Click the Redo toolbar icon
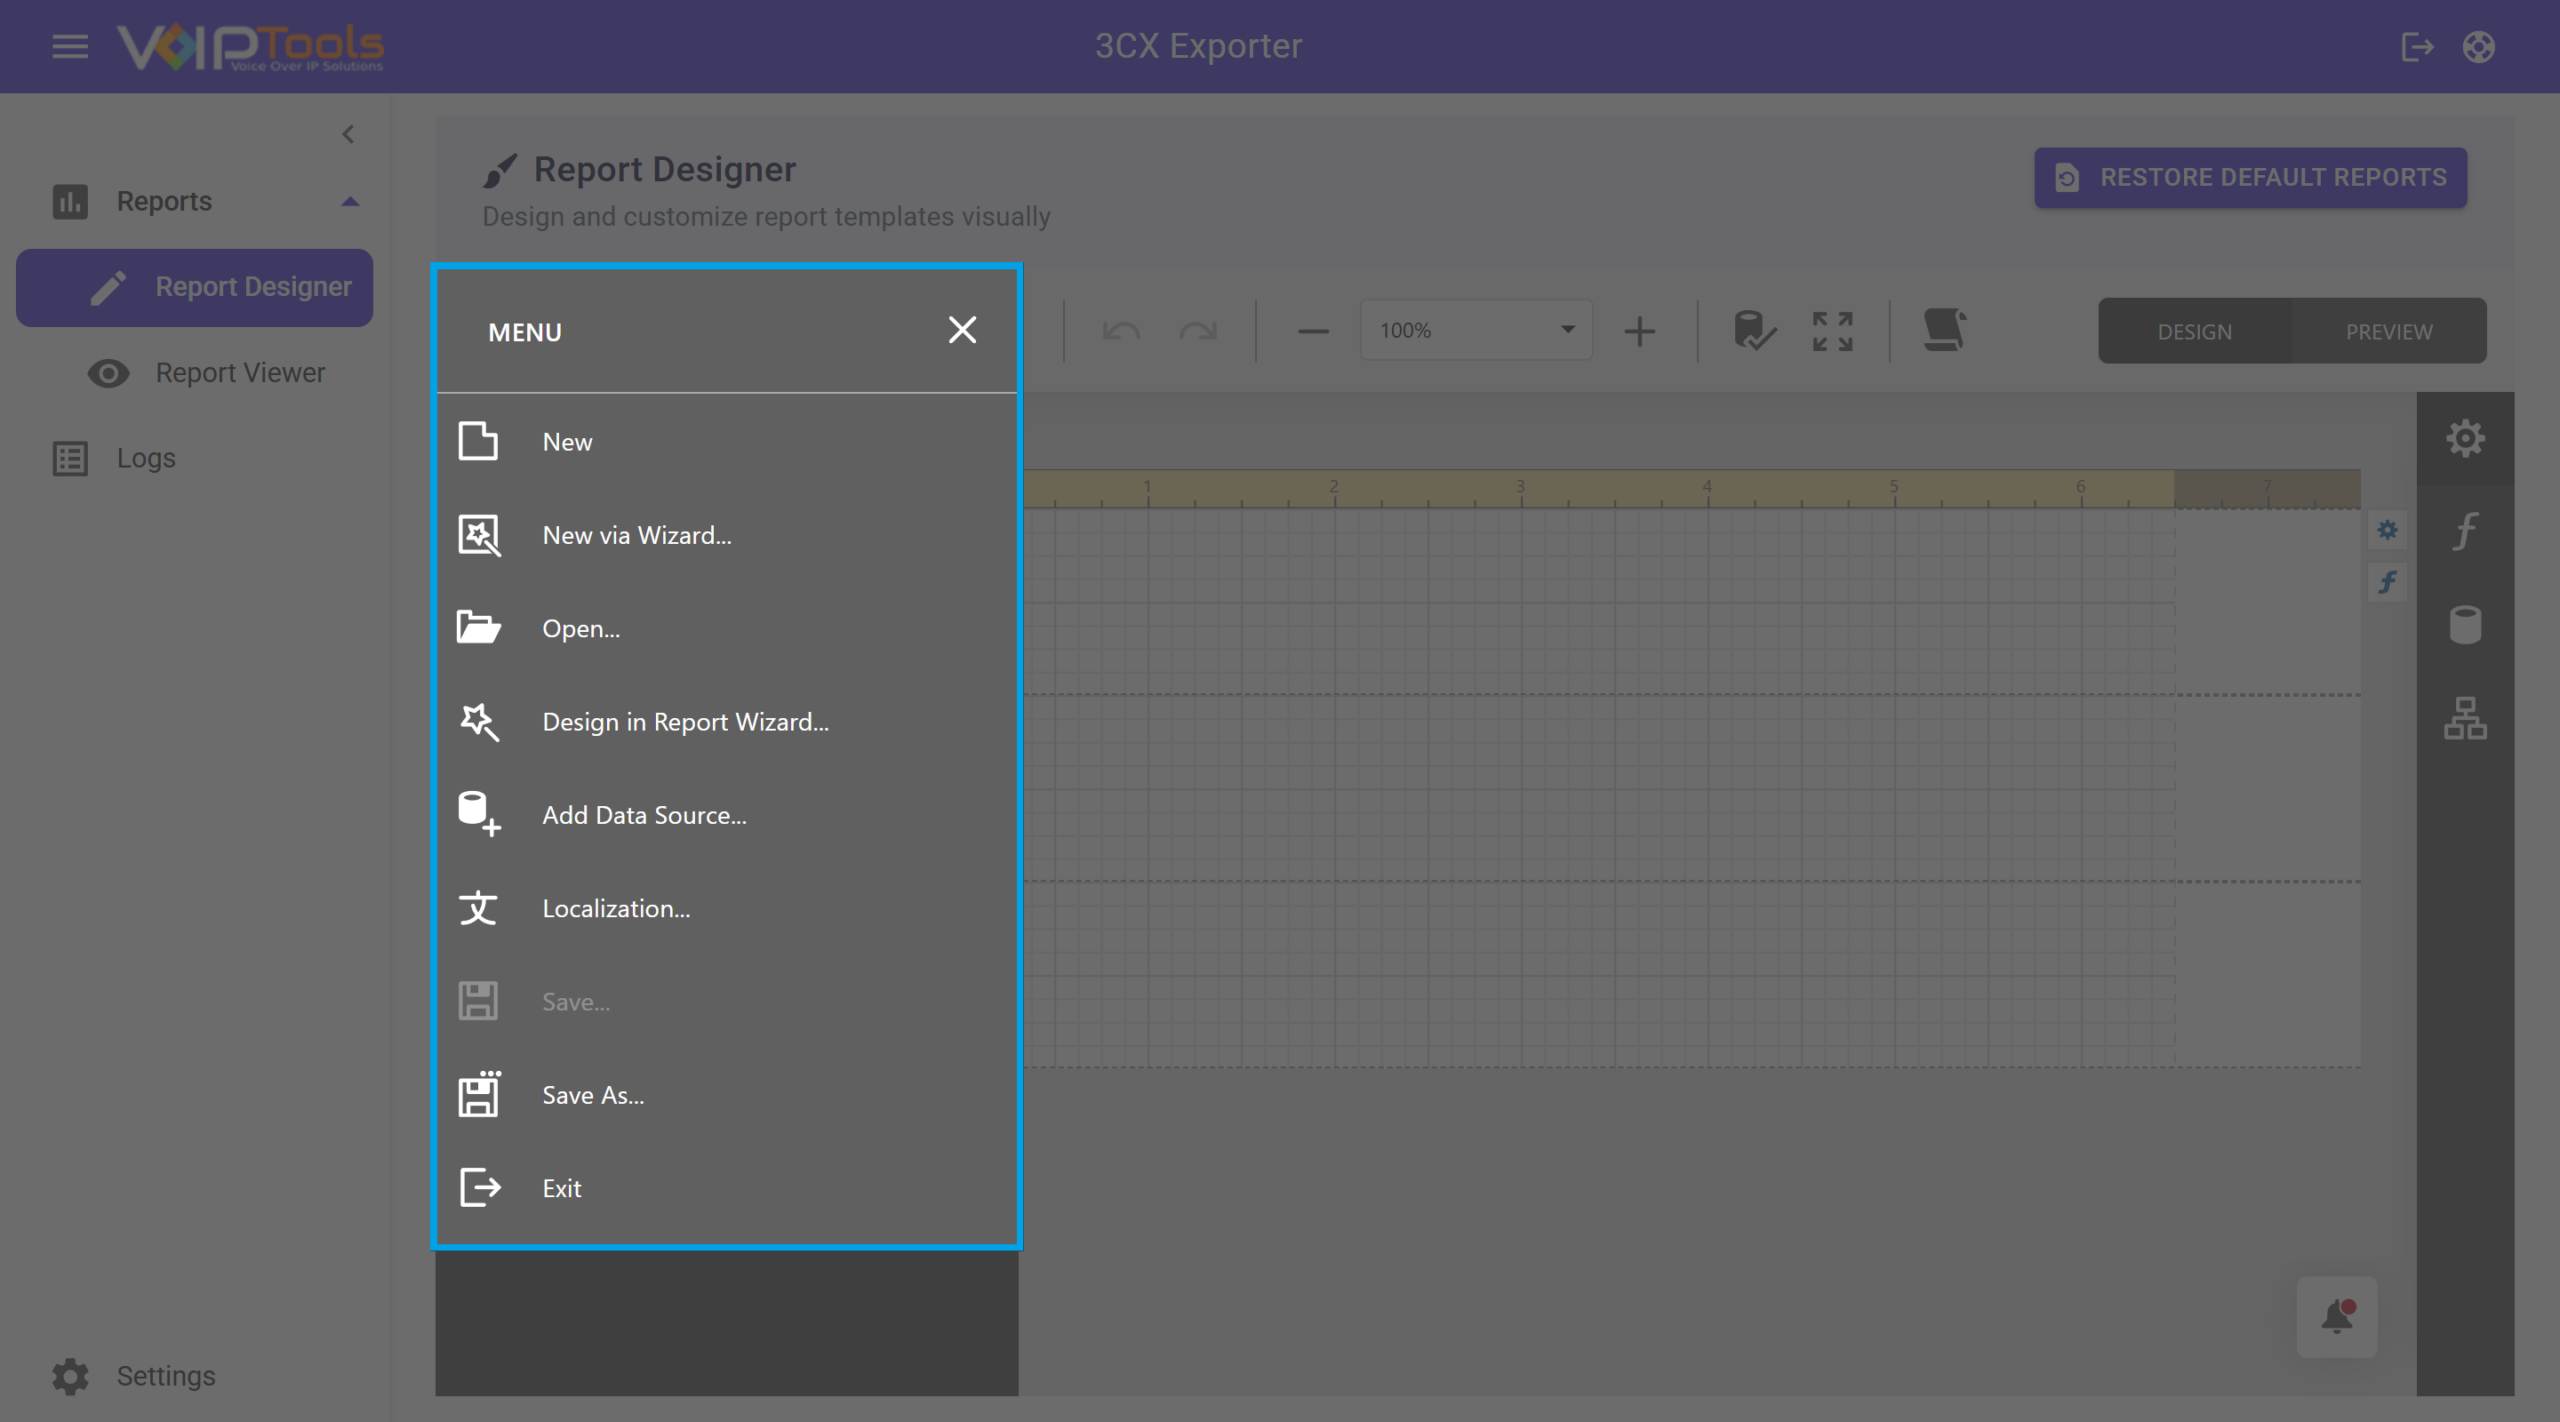The image size is (2560, 1422). point(1198,331)
